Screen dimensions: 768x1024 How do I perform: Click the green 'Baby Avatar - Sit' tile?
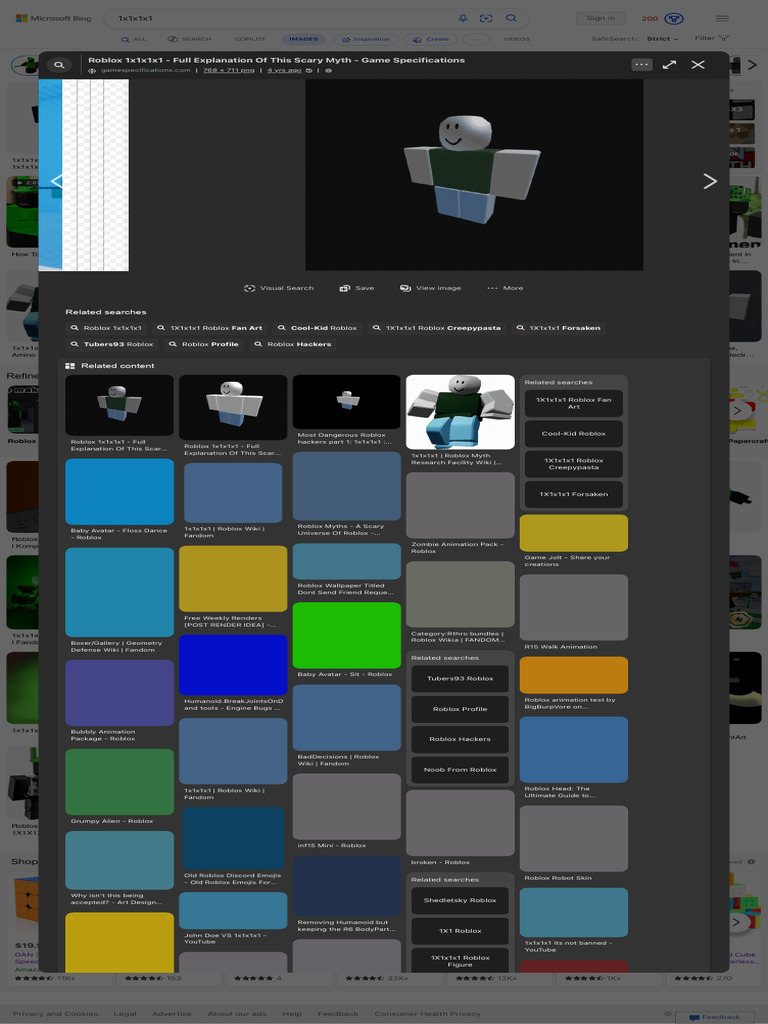346,635
